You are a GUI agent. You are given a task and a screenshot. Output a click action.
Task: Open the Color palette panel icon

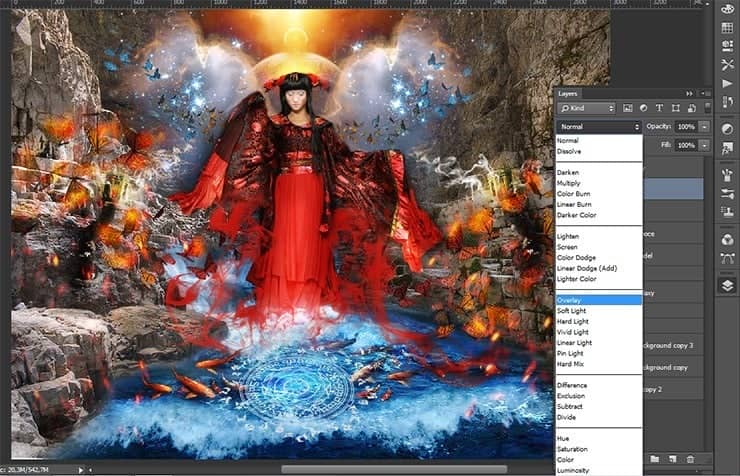[x=727, y=9]
